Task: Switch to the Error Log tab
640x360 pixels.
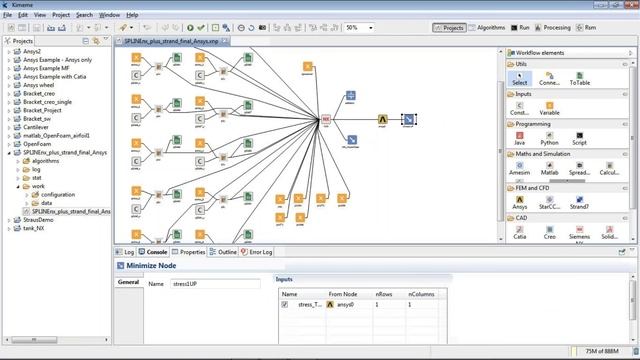Action: coord(256,252)
